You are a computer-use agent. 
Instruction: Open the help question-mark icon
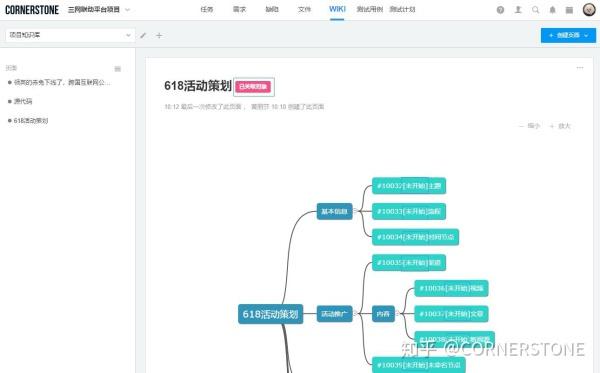[500, 10]
